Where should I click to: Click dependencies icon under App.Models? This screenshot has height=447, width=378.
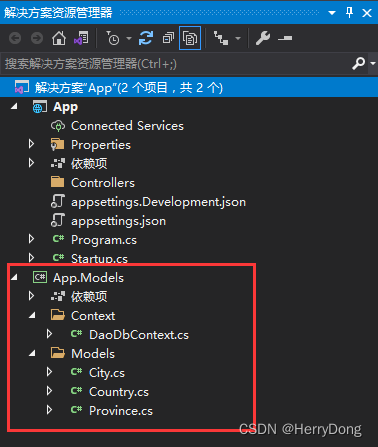point(58,296)
